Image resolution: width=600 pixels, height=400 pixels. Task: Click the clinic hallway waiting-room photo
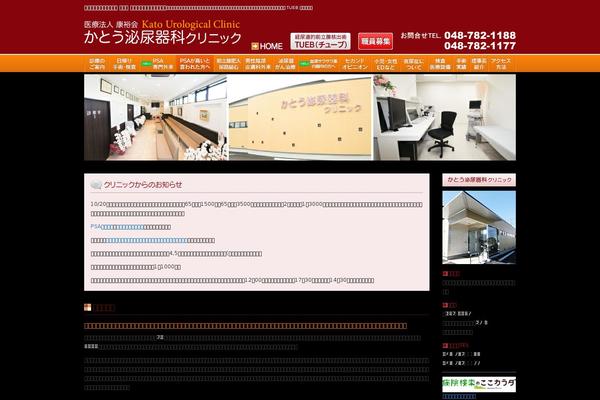(x=156, y=117)
